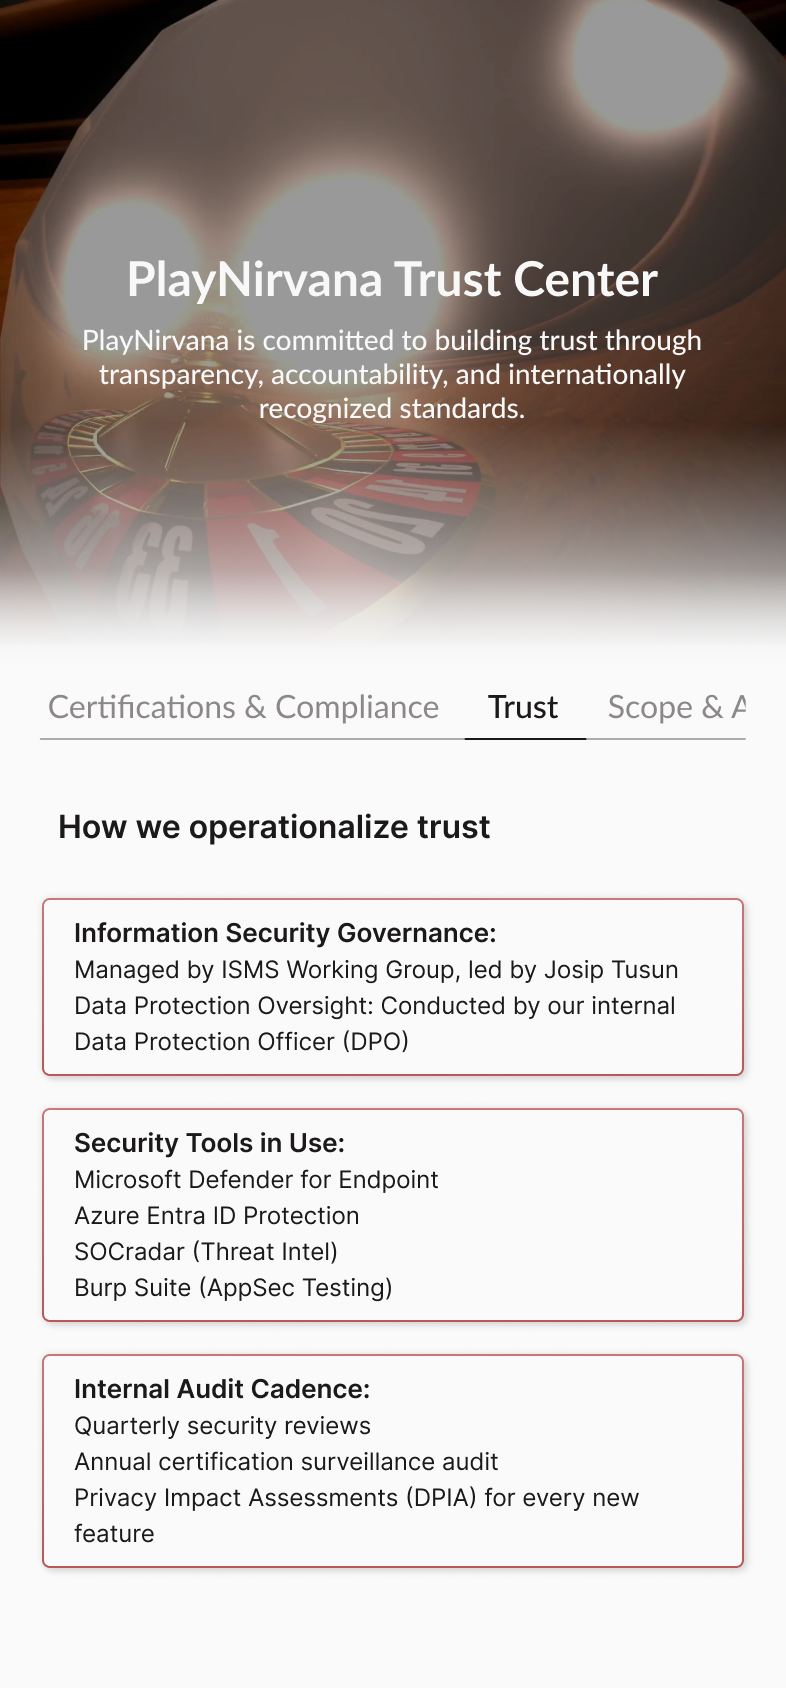The width and height of the screenshot is (786, 1688).
Task: Select the Trust tab
Action: coord(523,707)
